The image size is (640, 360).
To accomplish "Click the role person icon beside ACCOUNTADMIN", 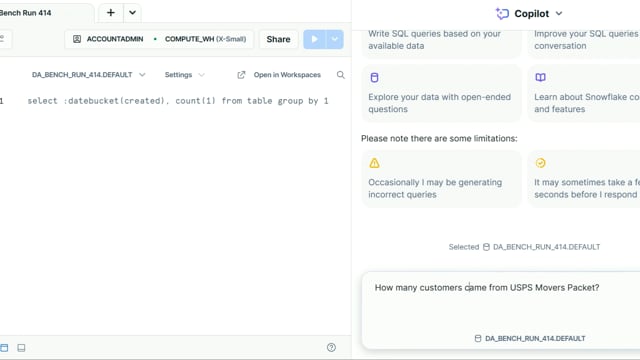I will coord(77,39).
